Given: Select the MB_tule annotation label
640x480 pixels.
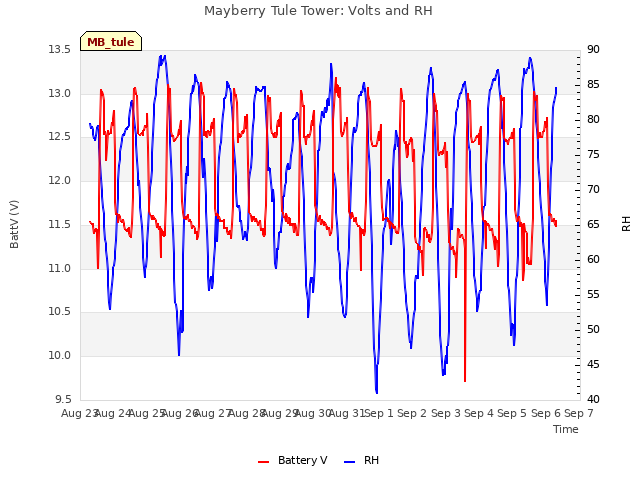Looking at the screenshot, I should 111,42.
